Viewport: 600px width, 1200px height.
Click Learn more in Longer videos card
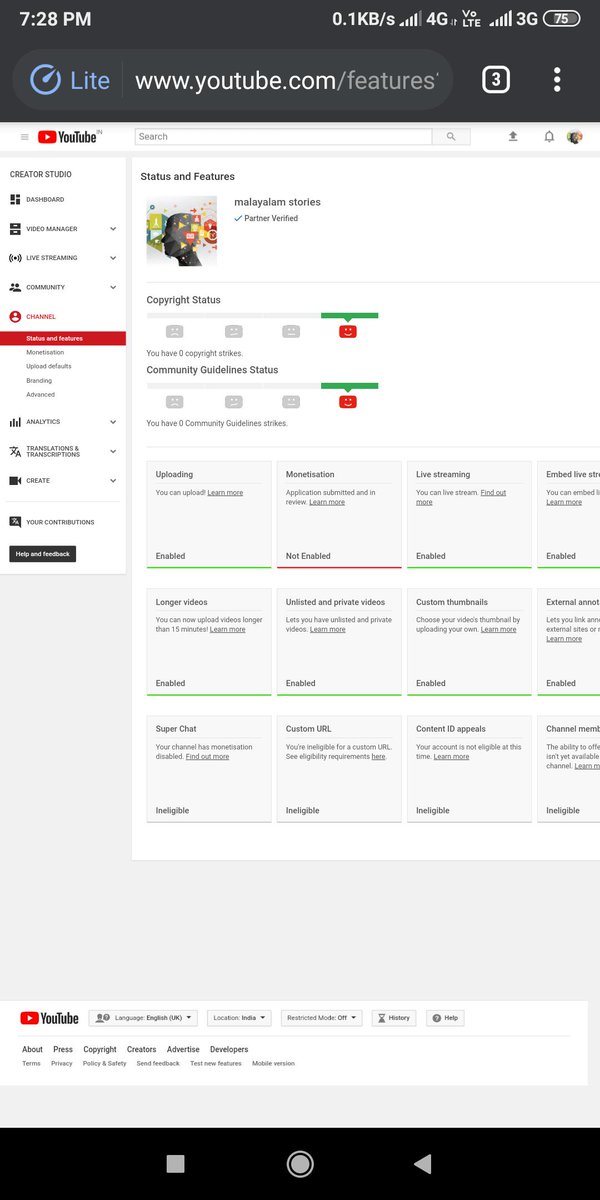pos(227,630)
